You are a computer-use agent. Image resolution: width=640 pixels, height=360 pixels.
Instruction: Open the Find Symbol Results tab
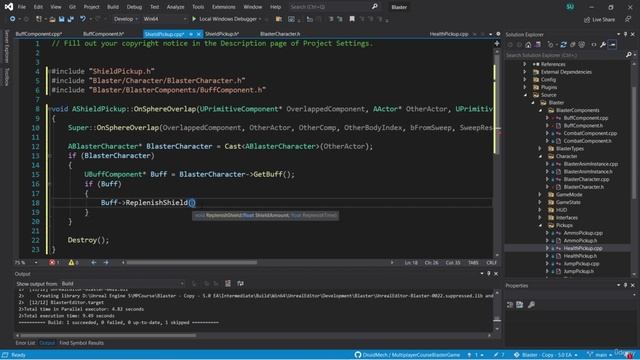pos(81,343)
